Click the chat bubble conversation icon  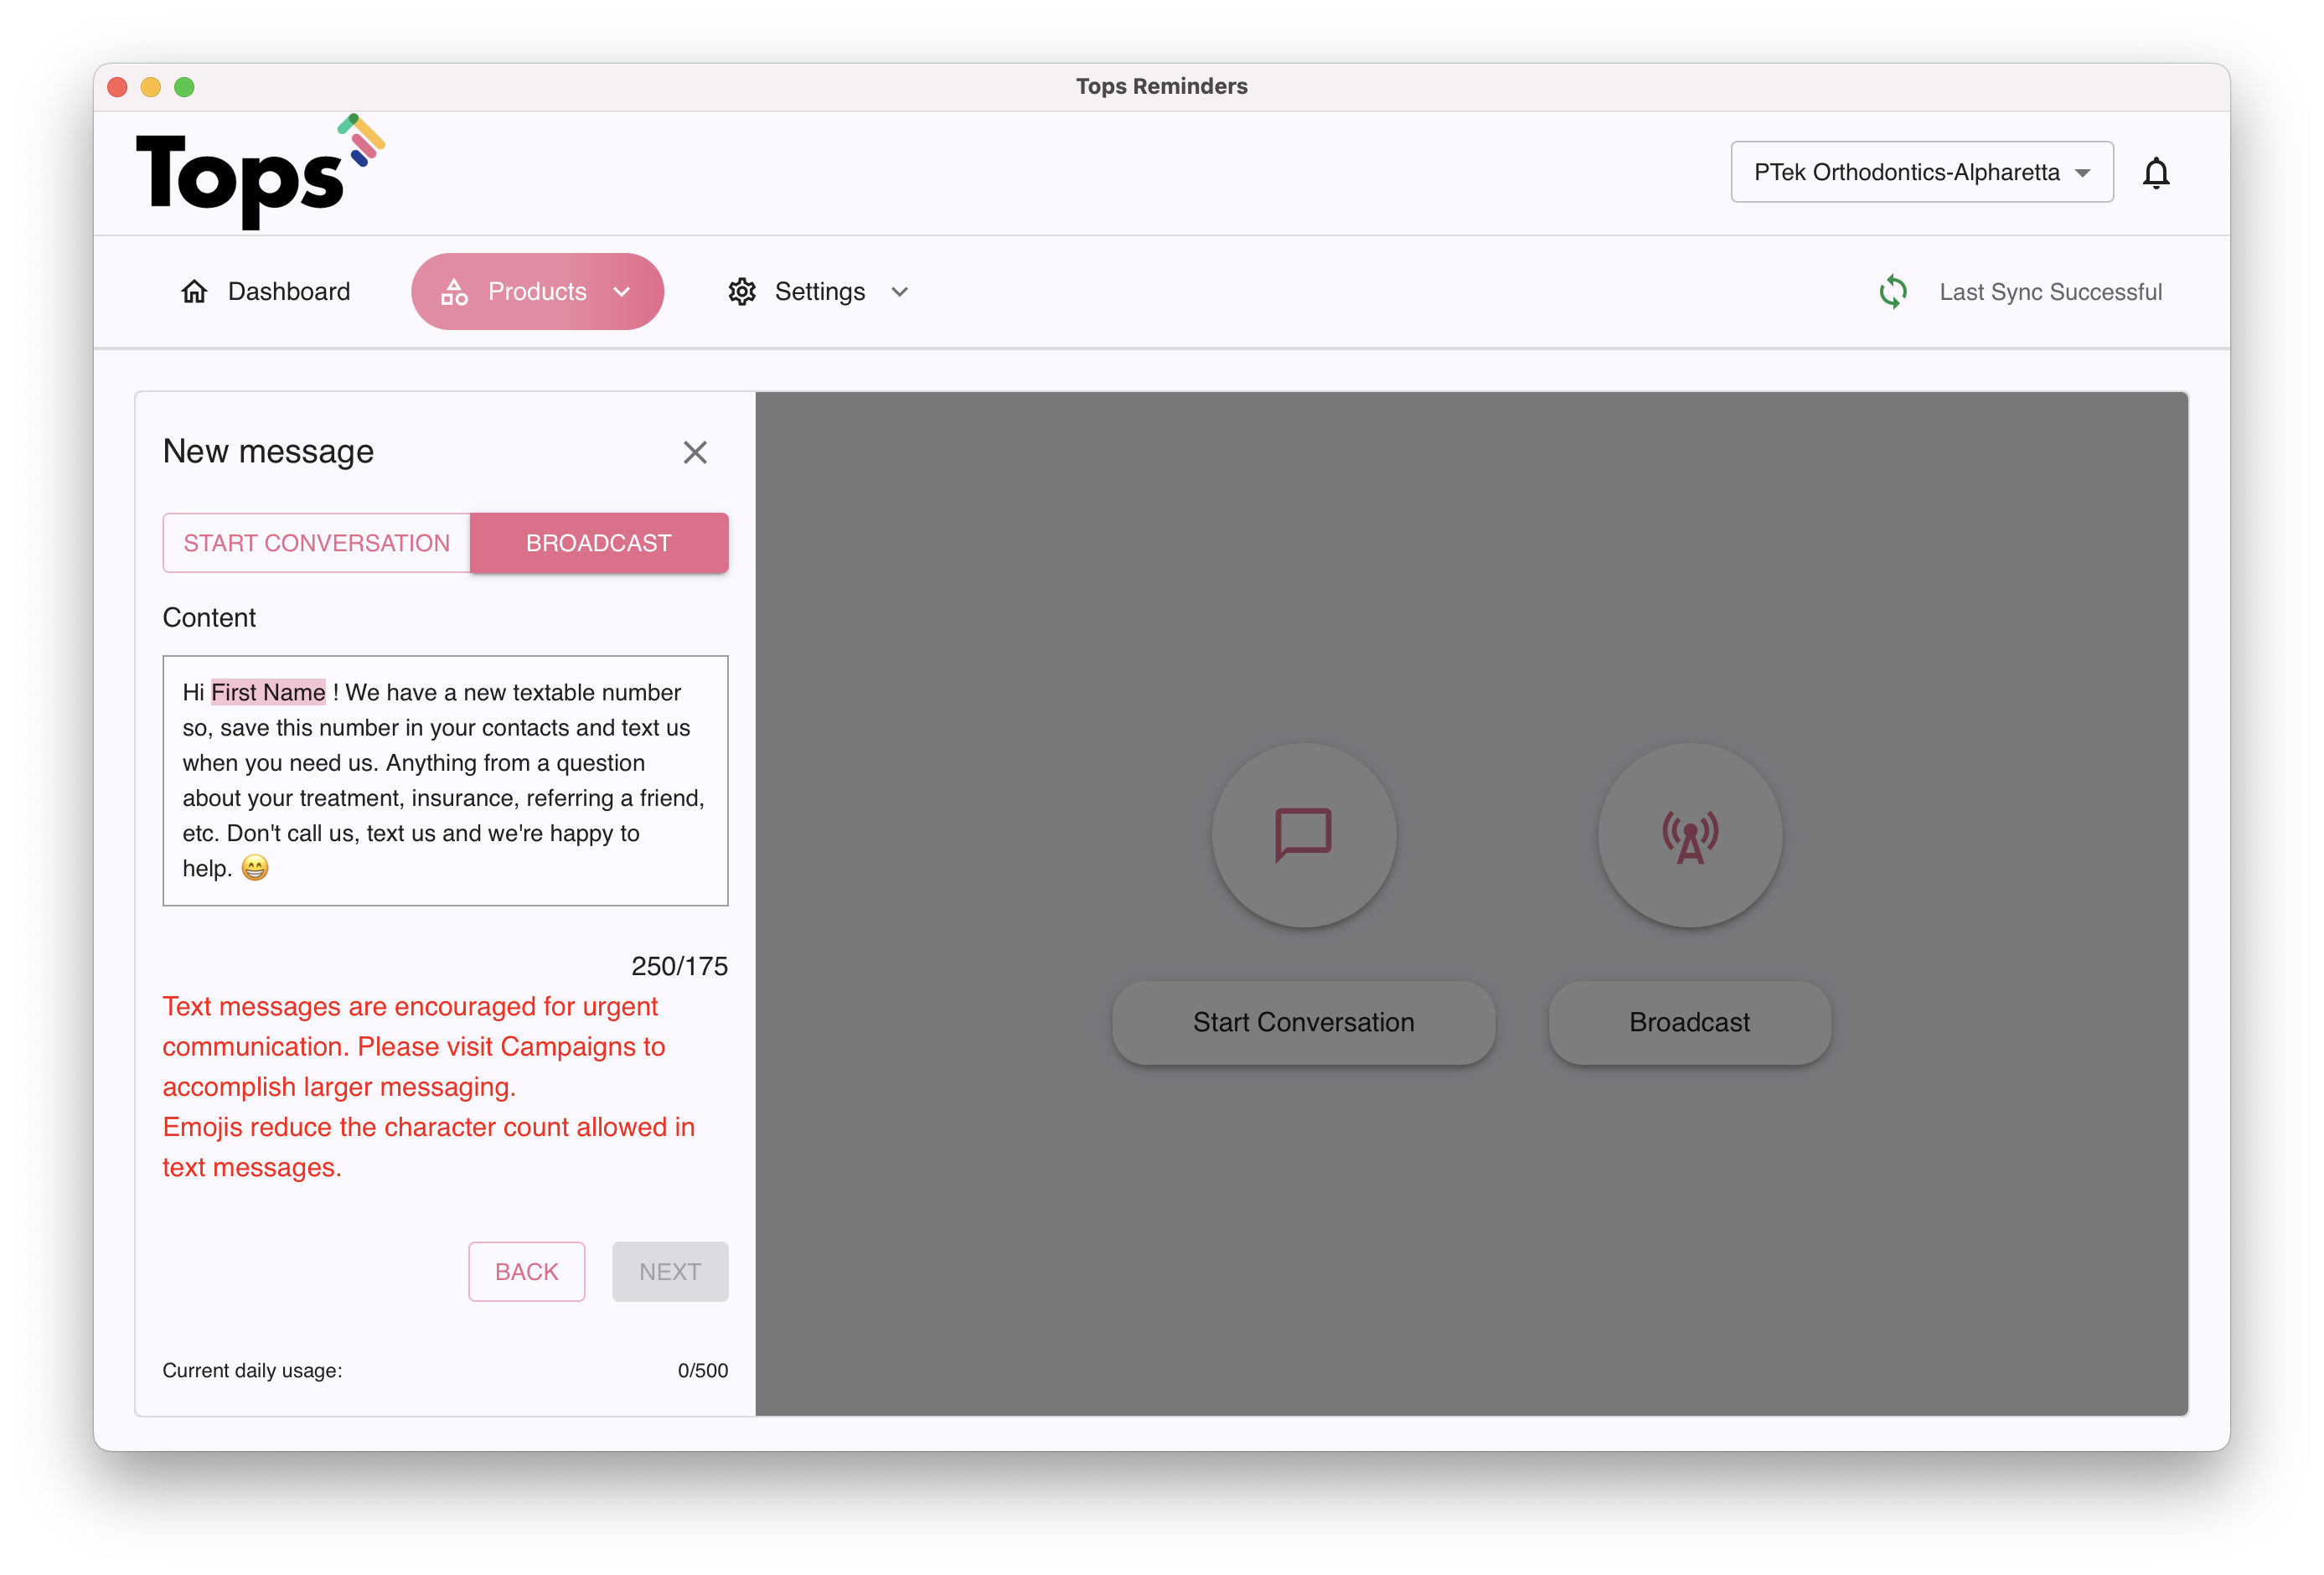pos(1303,834)
